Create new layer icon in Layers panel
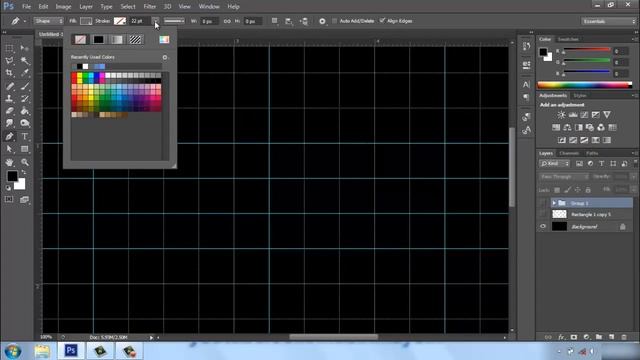Screen dimensions: 640x360 pyautogui.click(x=611, y=337)
